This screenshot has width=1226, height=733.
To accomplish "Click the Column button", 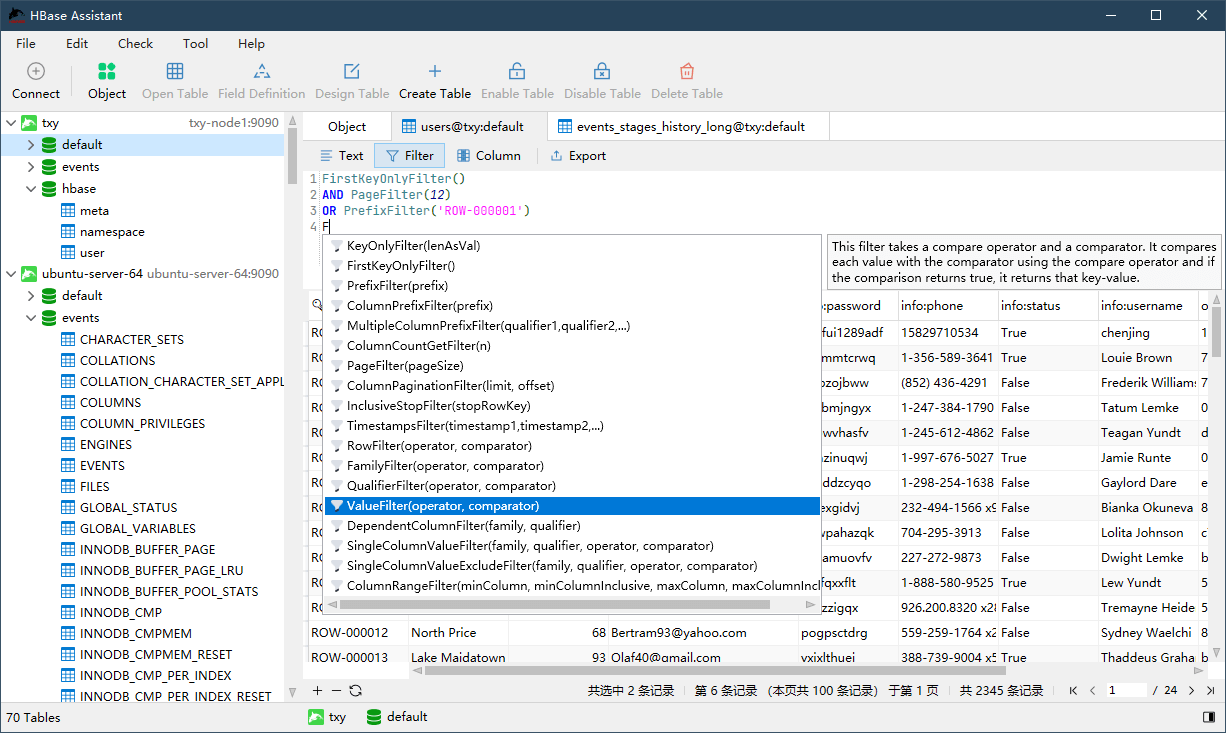I will point(489,156).
